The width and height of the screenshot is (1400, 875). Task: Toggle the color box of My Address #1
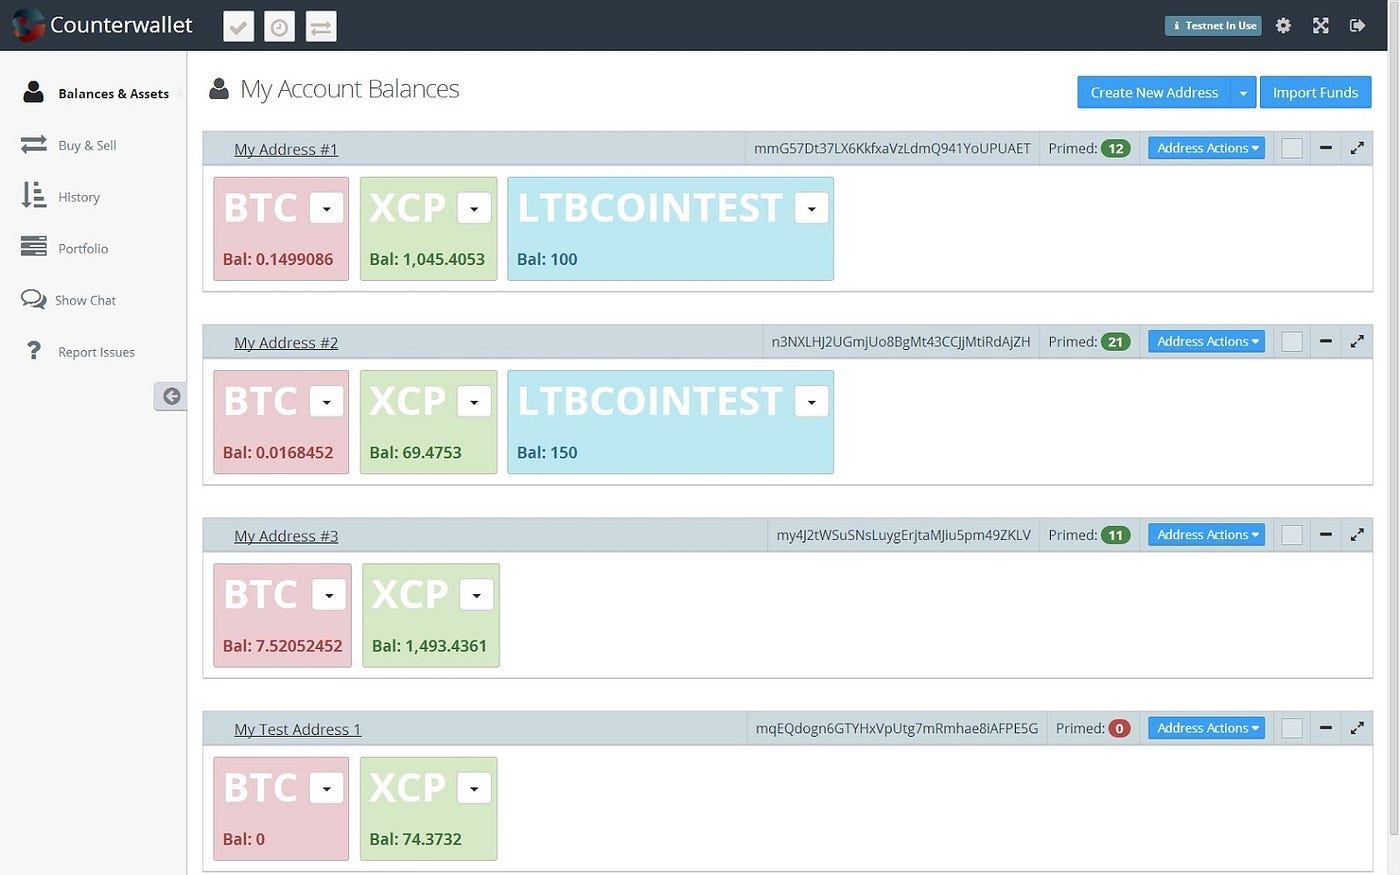(1292, 148)
